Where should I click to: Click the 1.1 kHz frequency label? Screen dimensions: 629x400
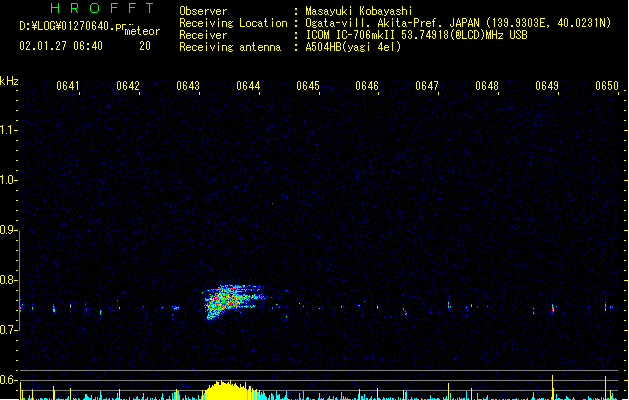(x=8, y=130)
